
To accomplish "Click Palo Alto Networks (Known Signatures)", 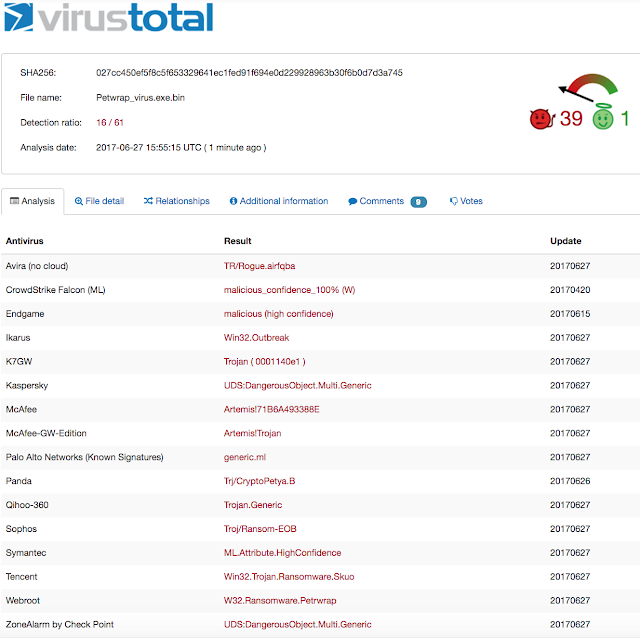I will (84, 457).
